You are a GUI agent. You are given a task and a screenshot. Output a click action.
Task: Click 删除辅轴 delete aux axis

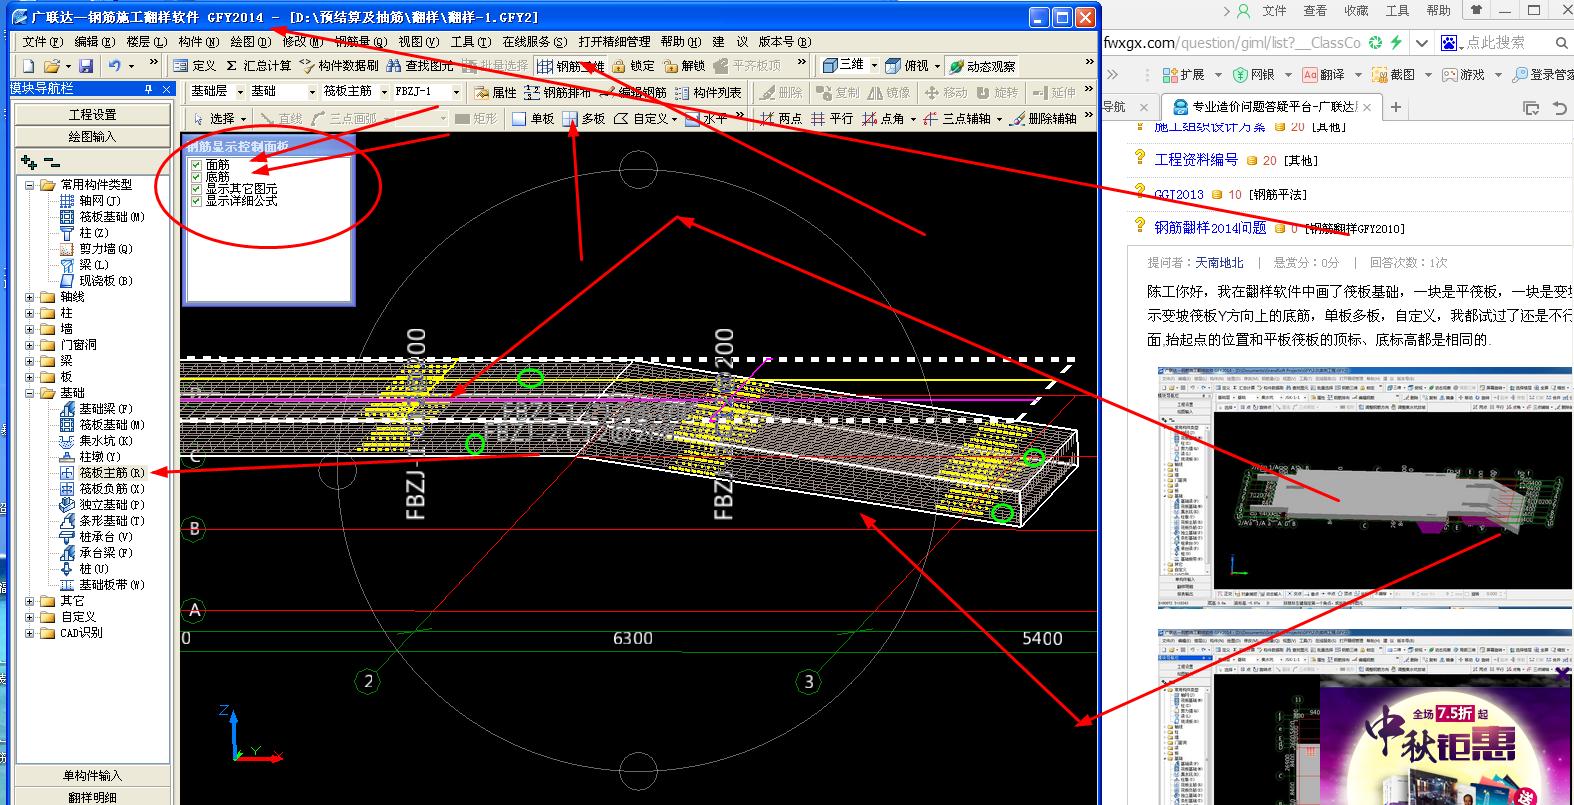tap(1043, 118)
